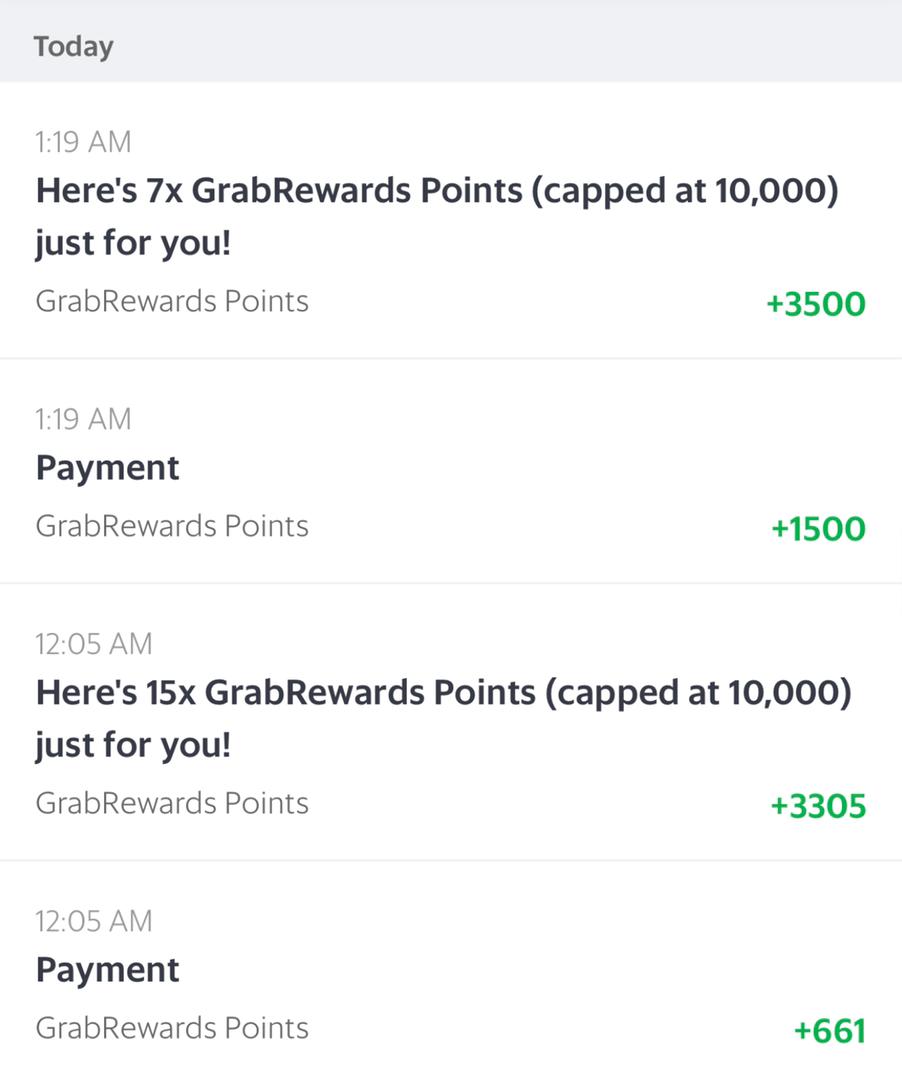902x1080 pixels.
Task: Tap "just for you!" under the 15x bonus
Action: tap(133, 745)
